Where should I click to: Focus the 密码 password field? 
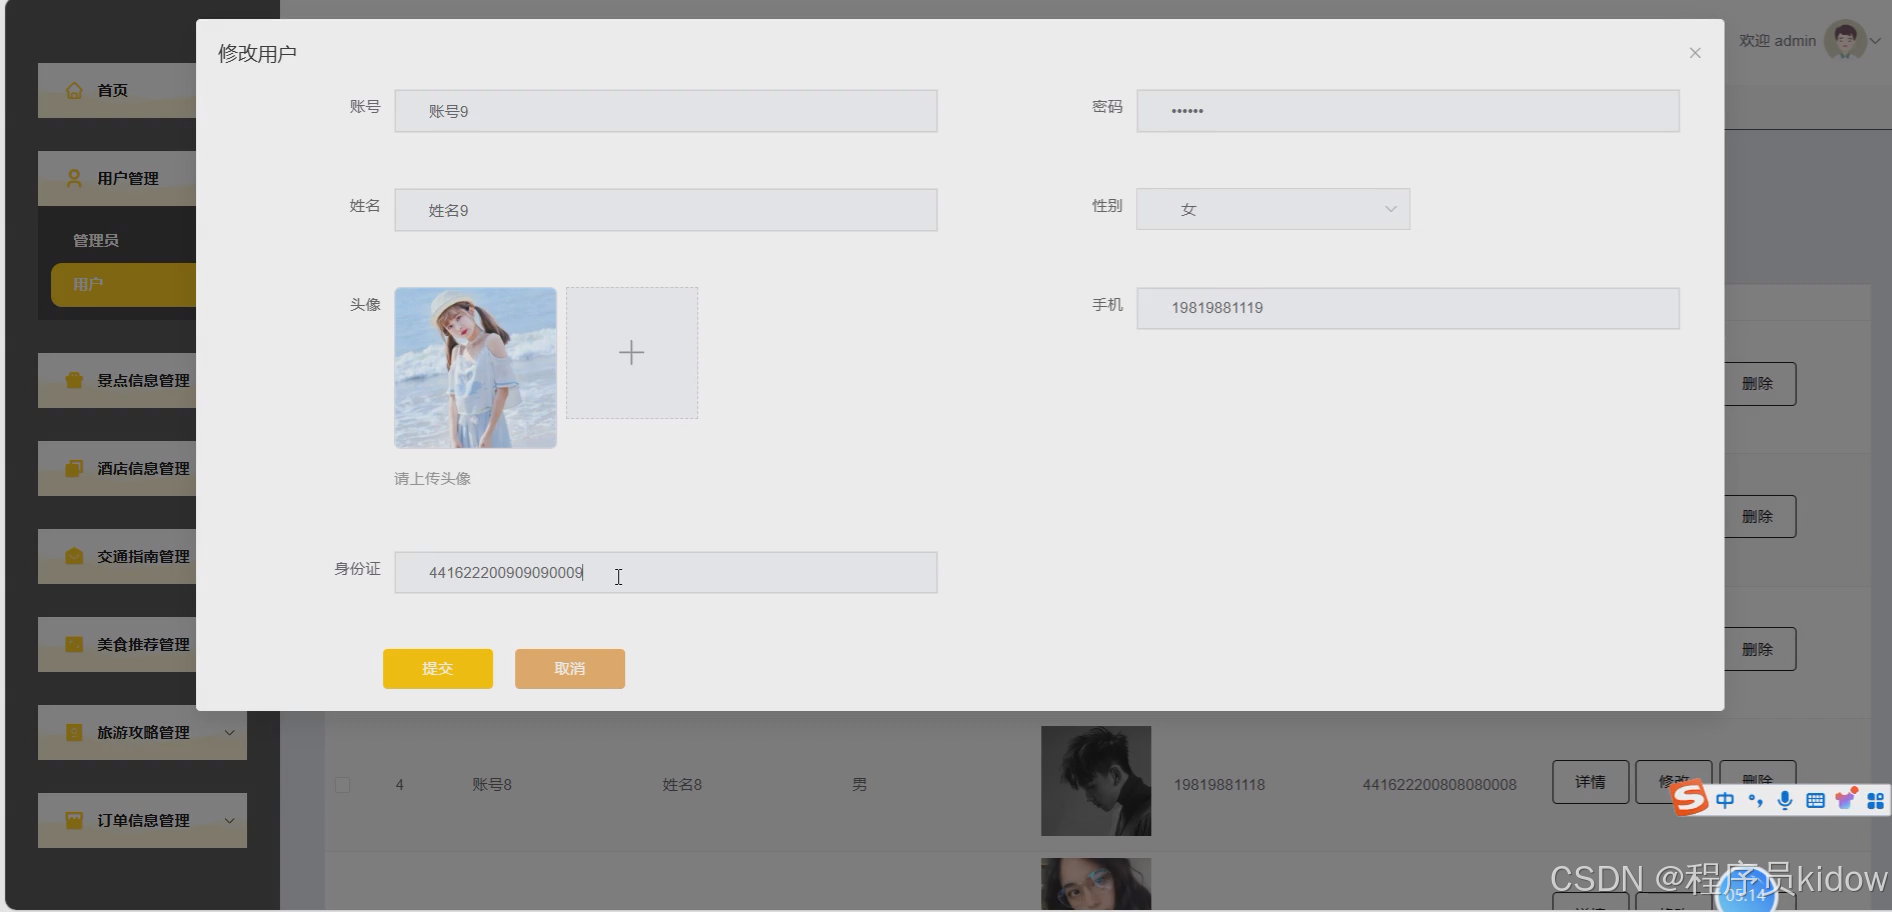click(x=1408, y=111)
